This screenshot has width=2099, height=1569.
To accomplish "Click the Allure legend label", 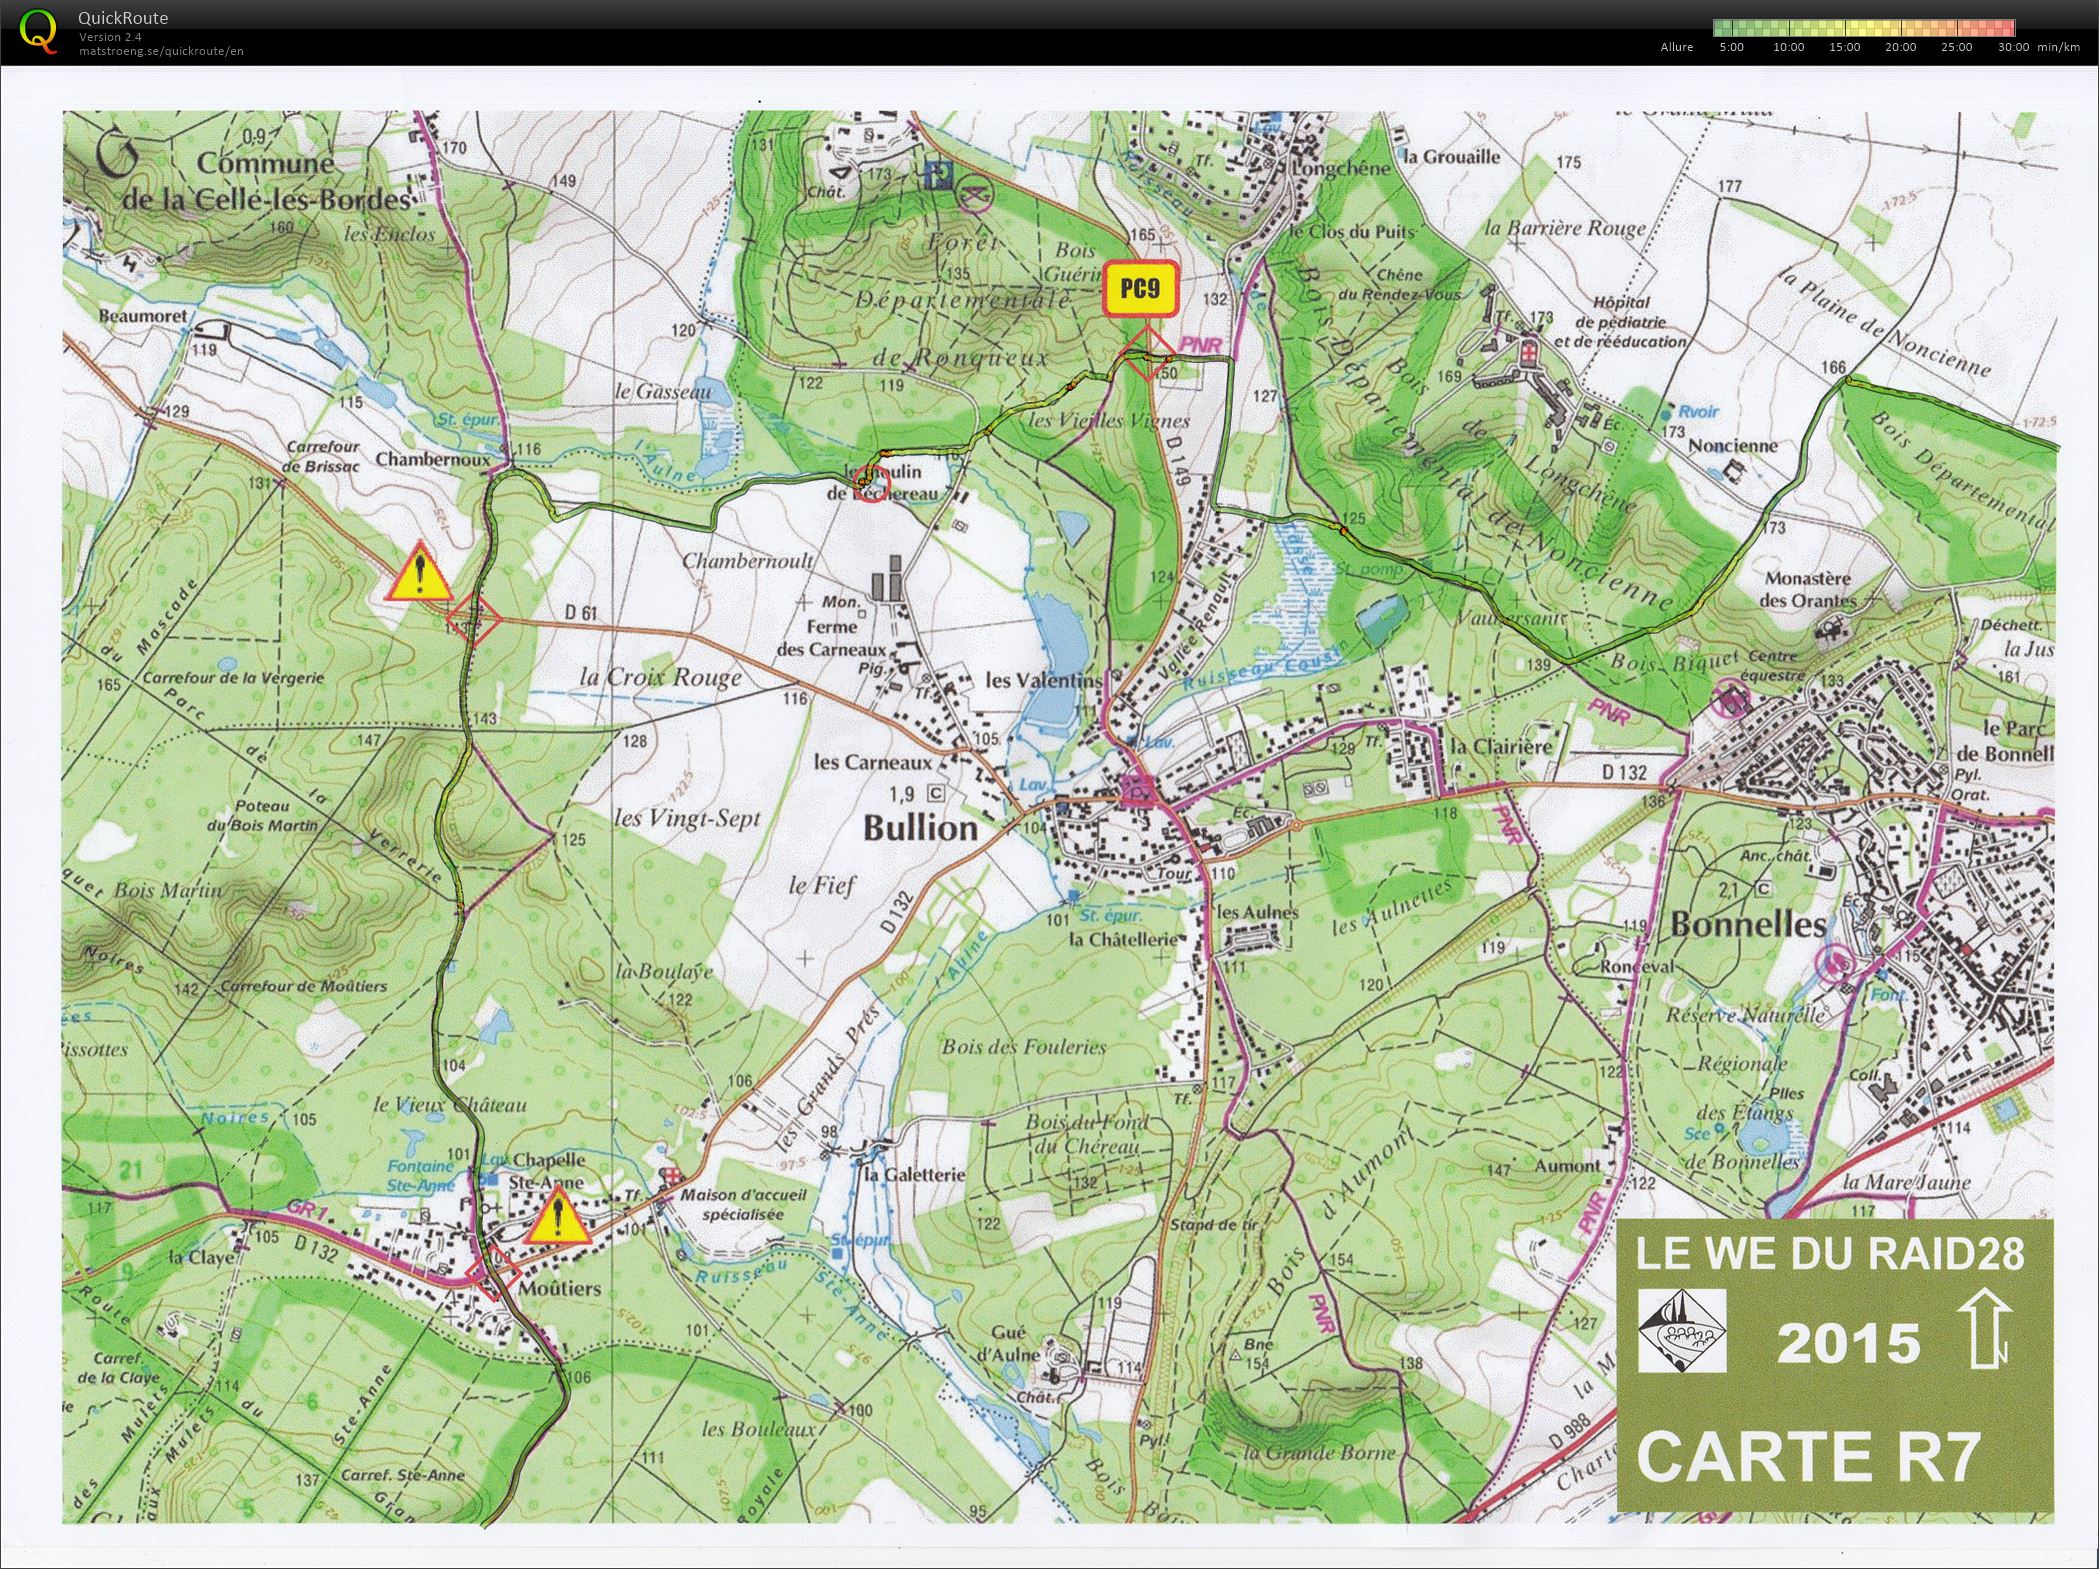I will (1676, 47).
